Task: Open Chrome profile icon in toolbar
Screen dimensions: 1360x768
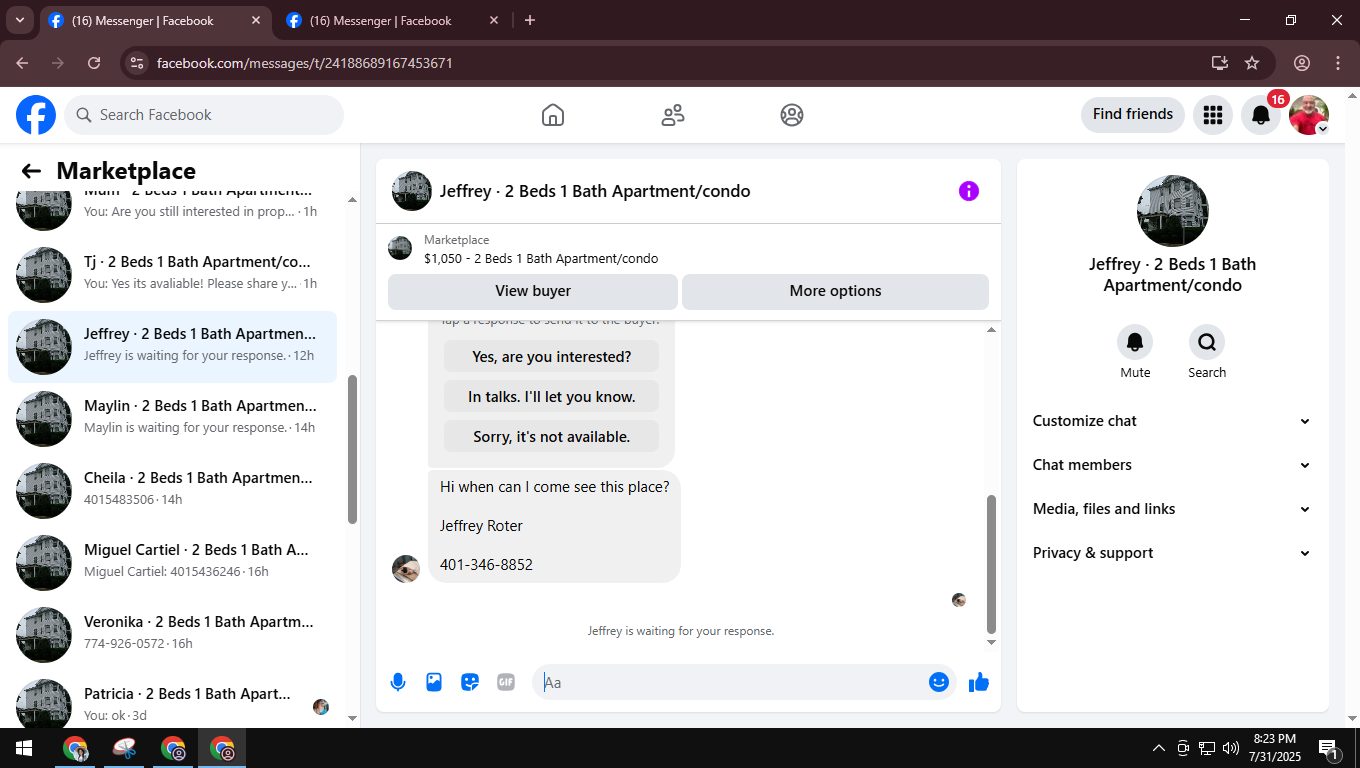Action: 1302,63
